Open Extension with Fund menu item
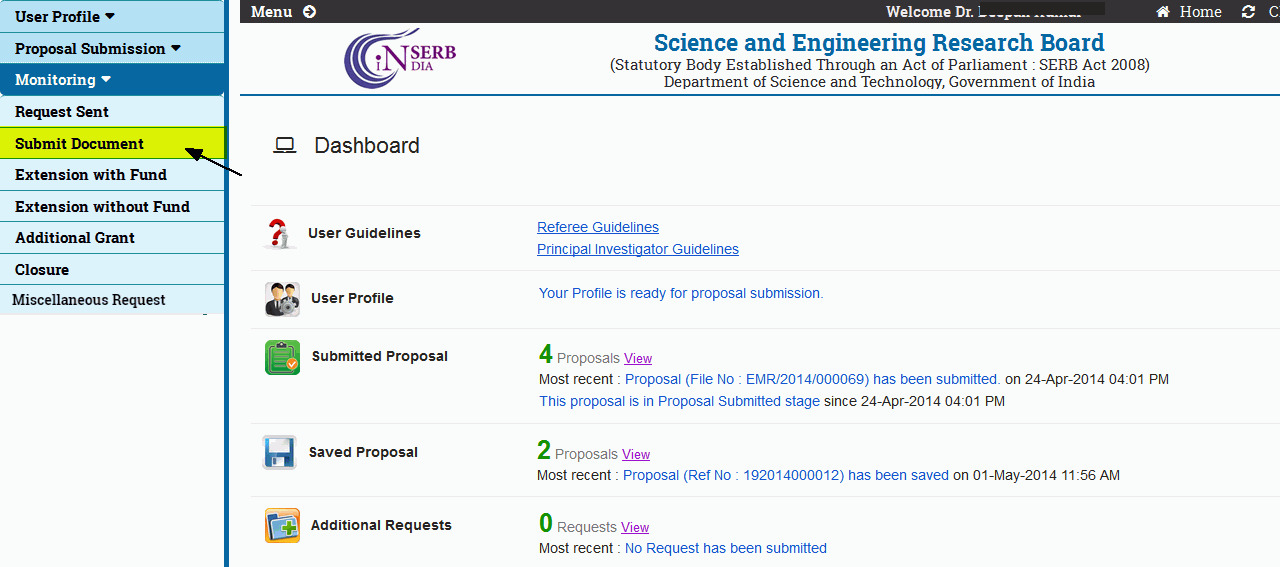Screen dimensions: 1280x567 point(91,175)
